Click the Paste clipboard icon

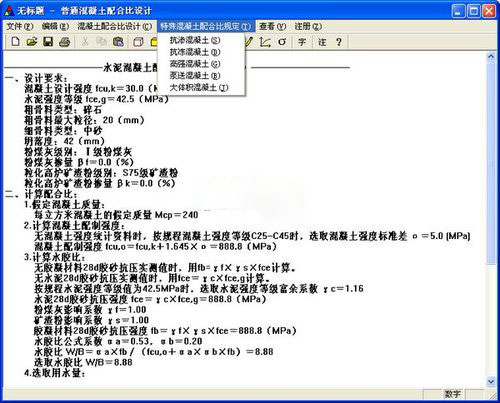coord(118,42)
